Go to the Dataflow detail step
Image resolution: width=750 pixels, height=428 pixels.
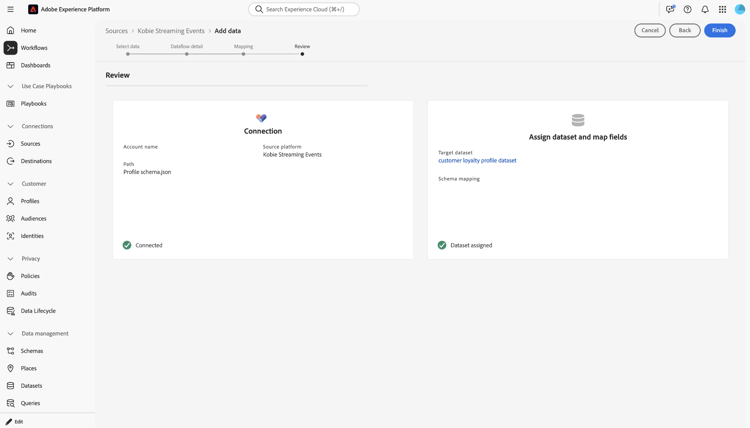[187, 50]
